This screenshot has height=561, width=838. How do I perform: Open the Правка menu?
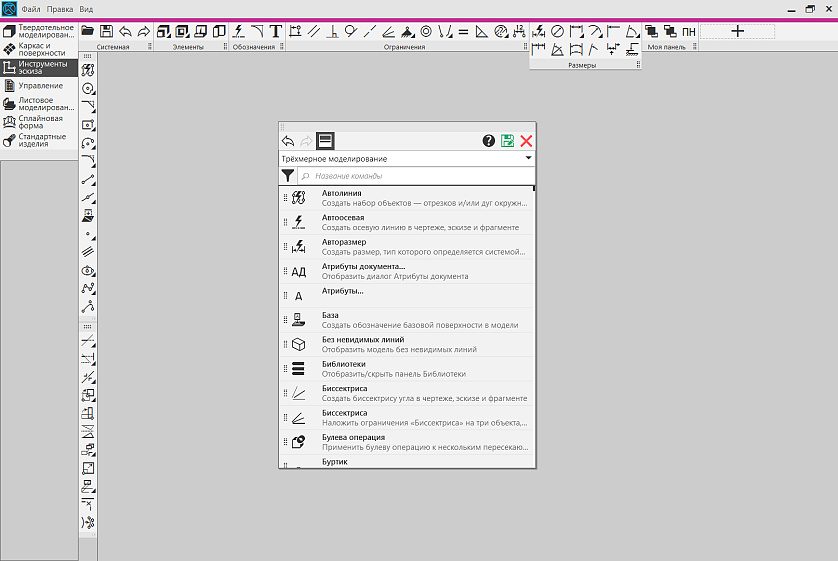pos(60,9)
